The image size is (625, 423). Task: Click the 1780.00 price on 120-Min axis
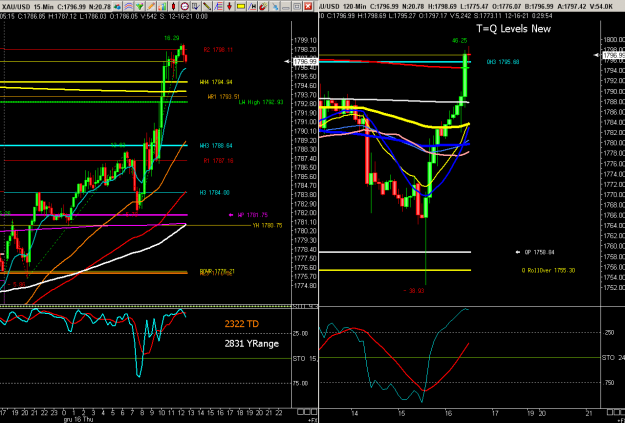click(x=614, y=143)
